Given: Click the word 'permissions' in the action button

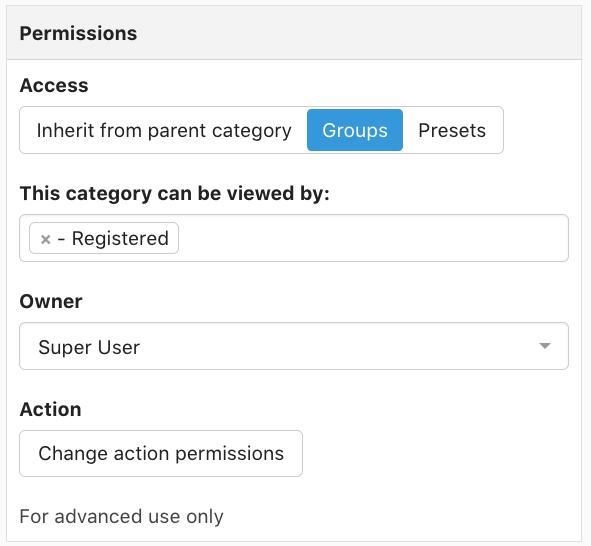Looking at the screenshot, I should (x=230, y=454).
